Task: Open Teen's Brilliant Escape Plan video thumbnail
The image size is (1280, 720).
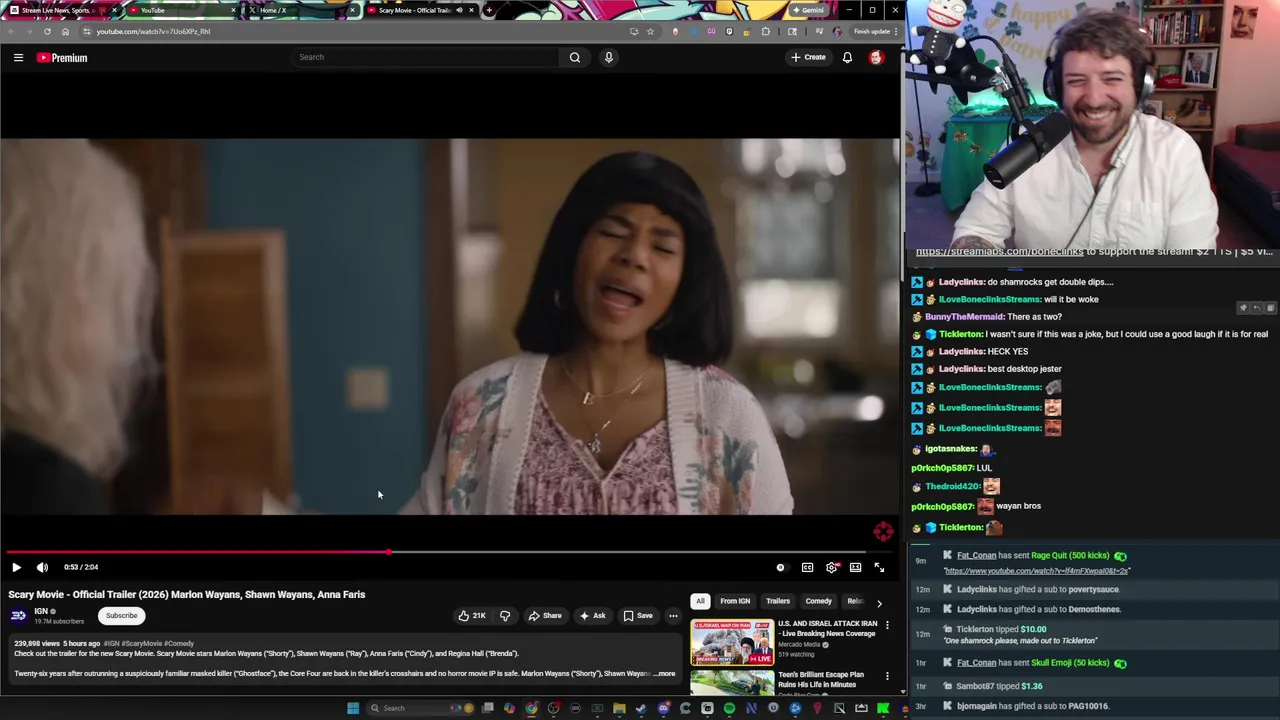Action: tap(732, 683)
